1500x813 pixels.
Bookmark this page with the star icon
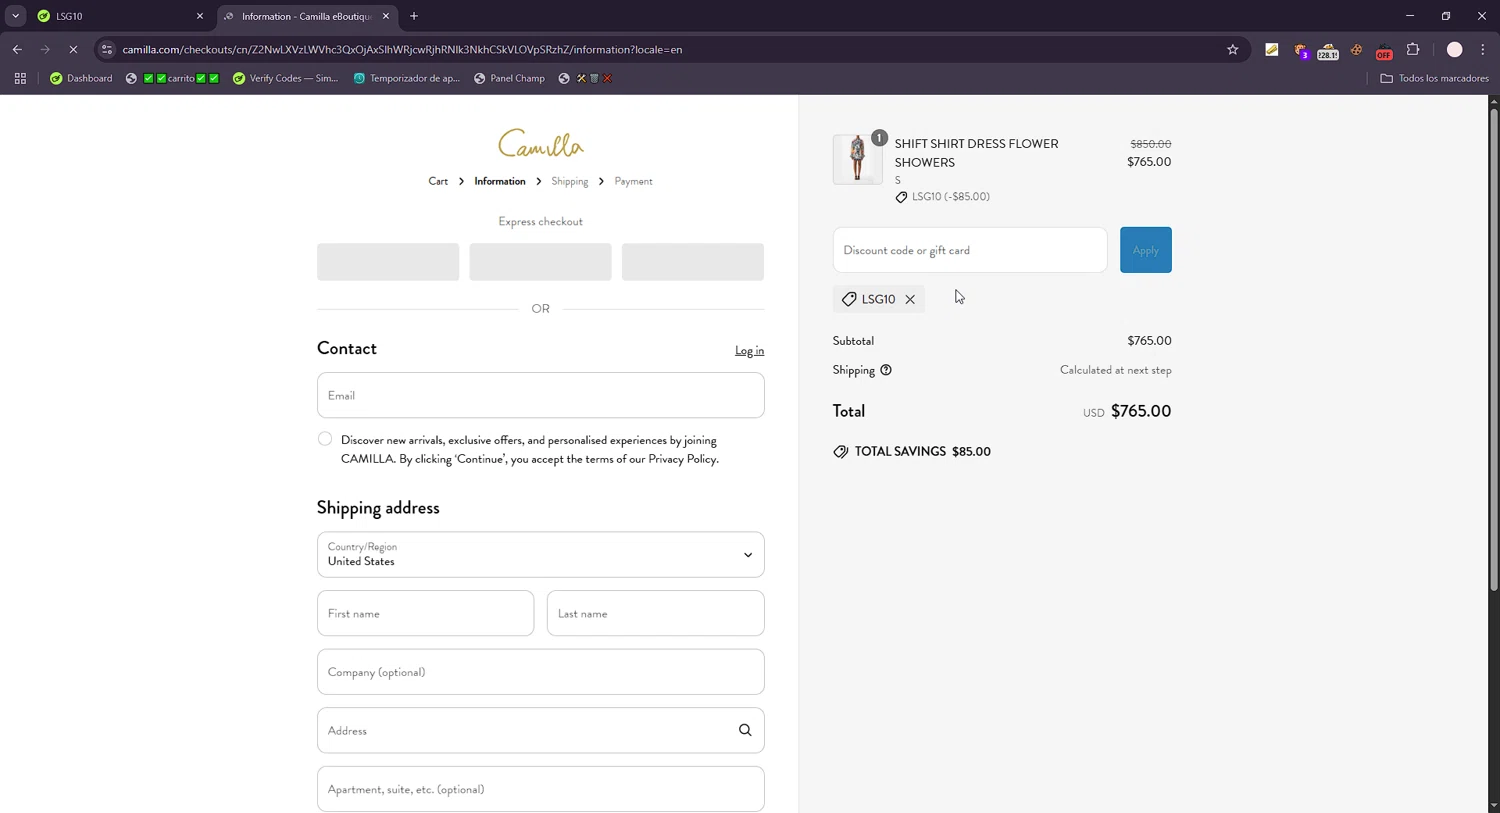[1232, 49]
